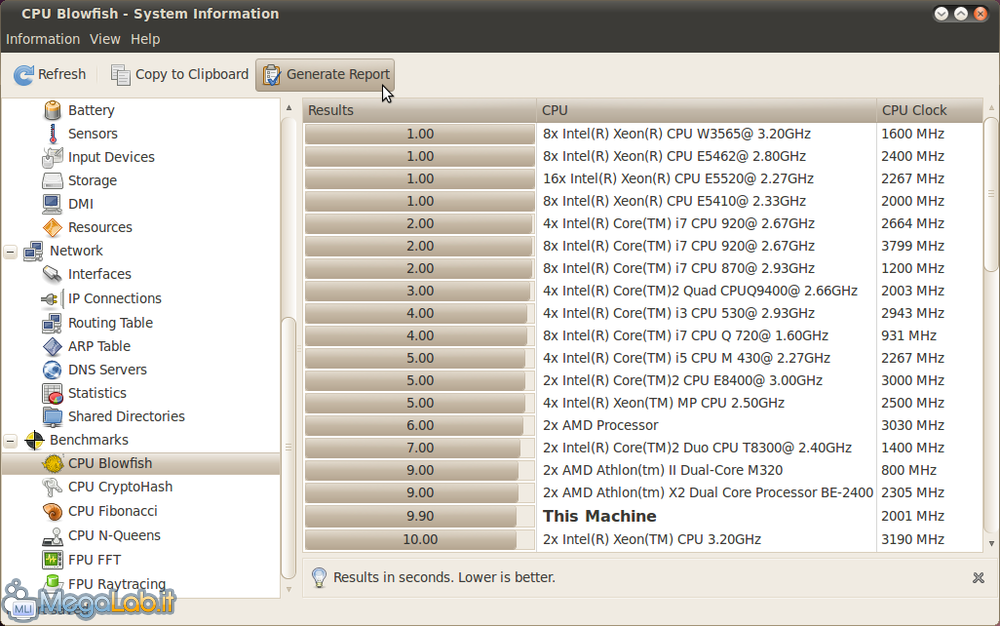Select Core i7 CPU 870 row
The height and width of the screenshot is (626, 1000).
[643, 268]
